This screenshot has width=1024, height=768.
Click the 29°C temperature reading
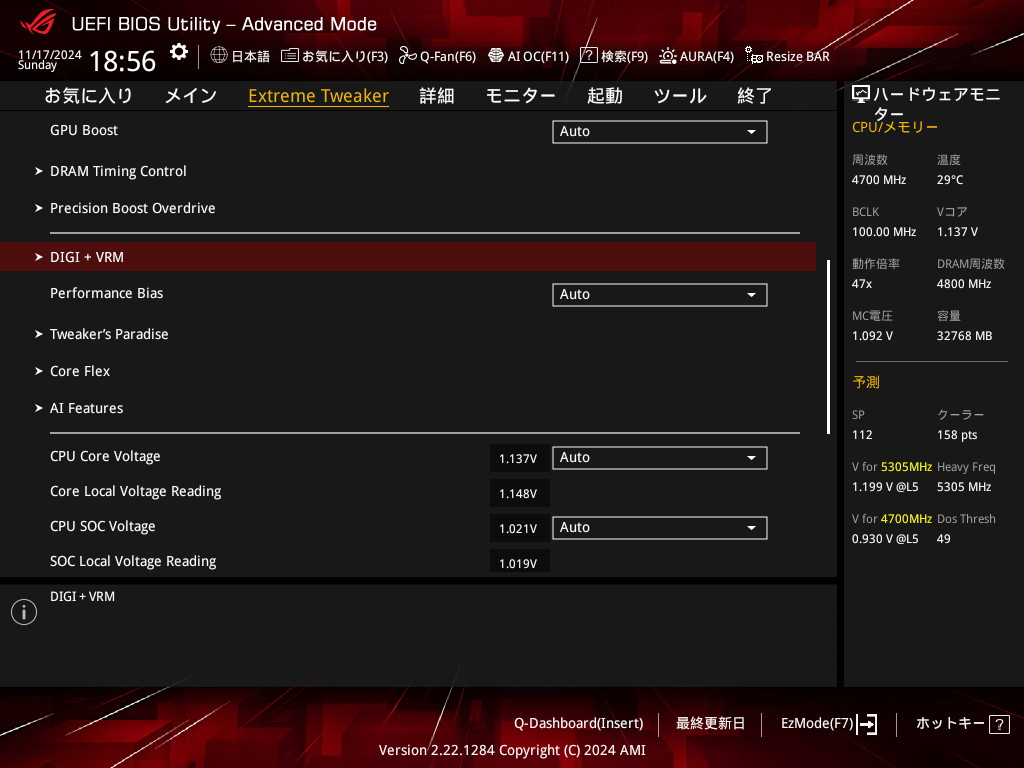tap(950, 180)
